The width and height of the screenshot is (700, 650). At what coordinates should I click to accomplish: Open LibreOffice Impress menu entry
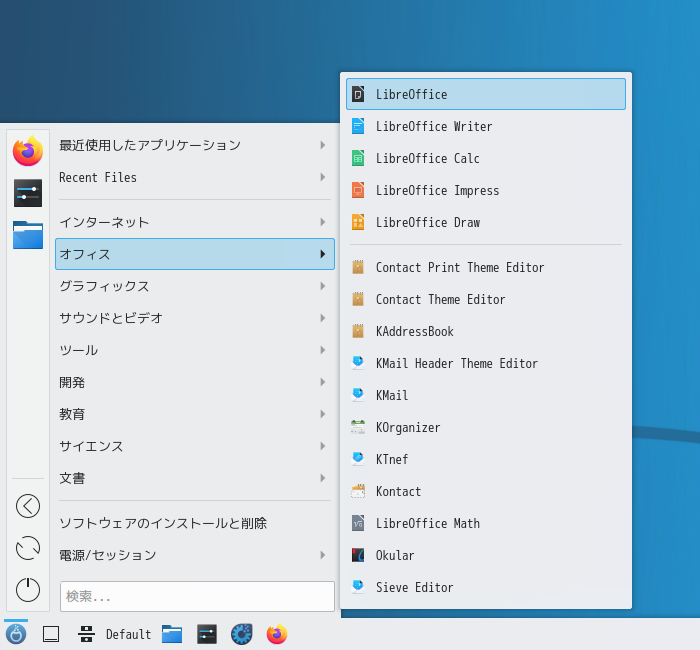486,191
